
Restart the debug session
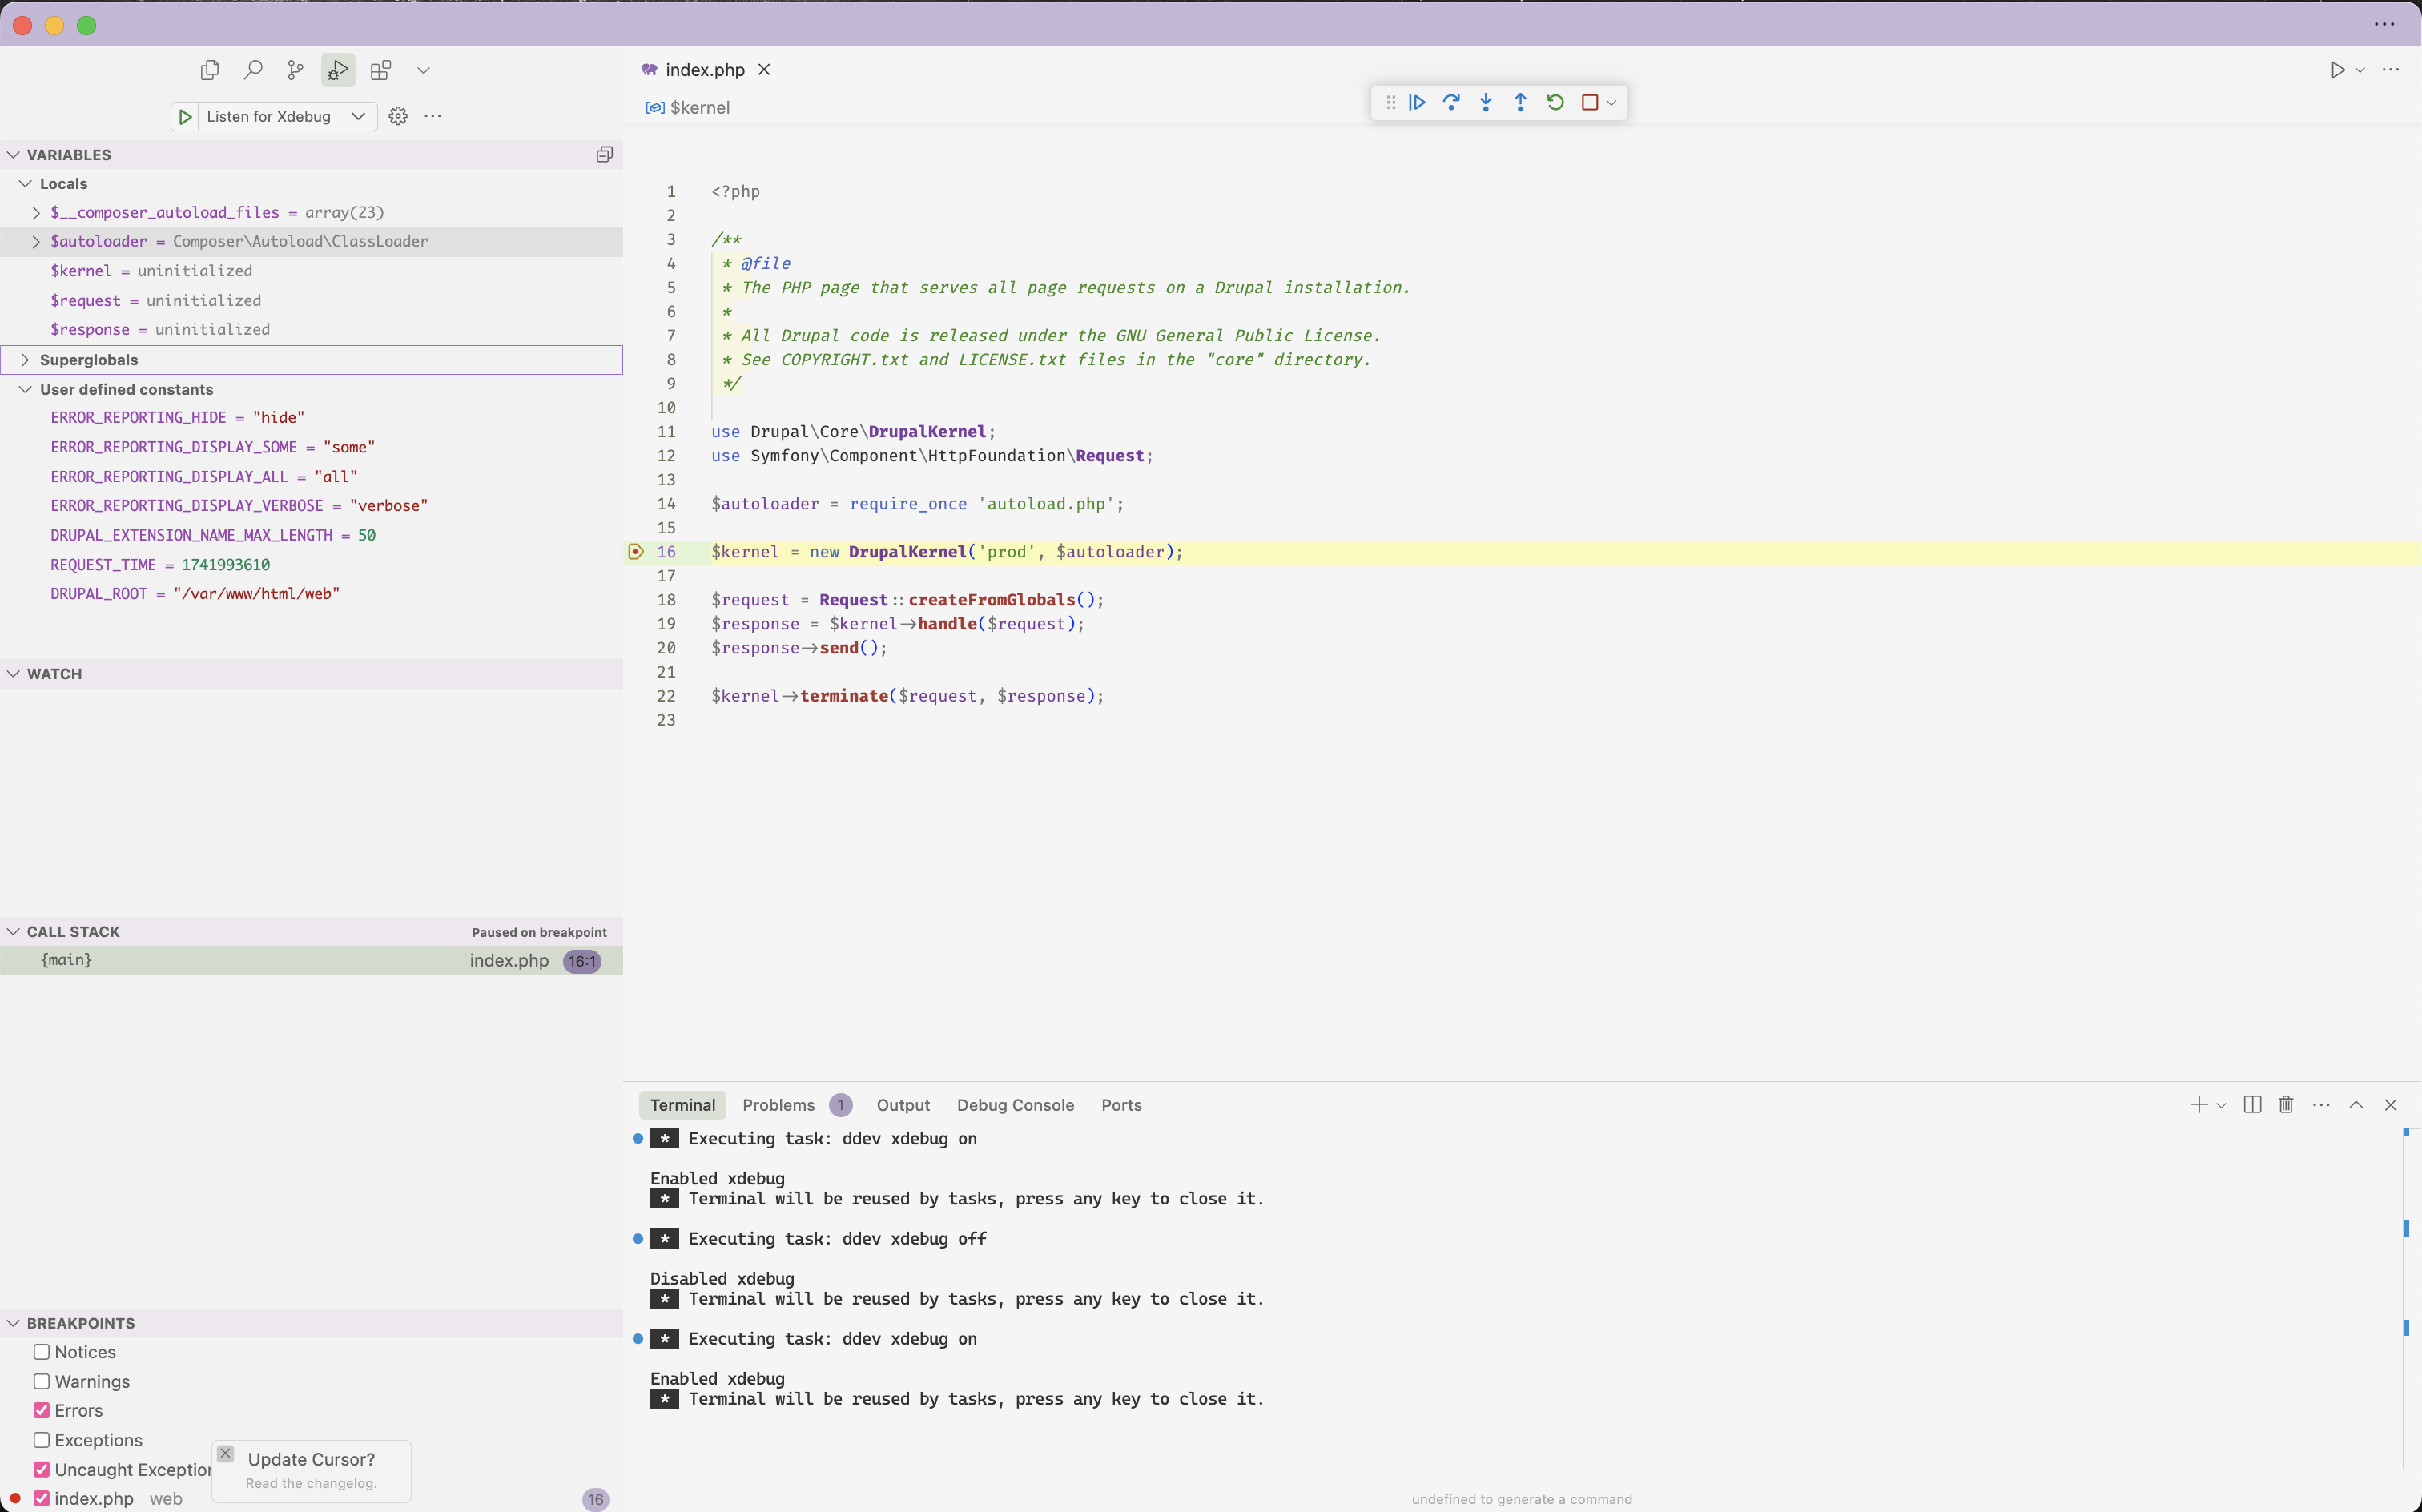[x=1555, y=102]
